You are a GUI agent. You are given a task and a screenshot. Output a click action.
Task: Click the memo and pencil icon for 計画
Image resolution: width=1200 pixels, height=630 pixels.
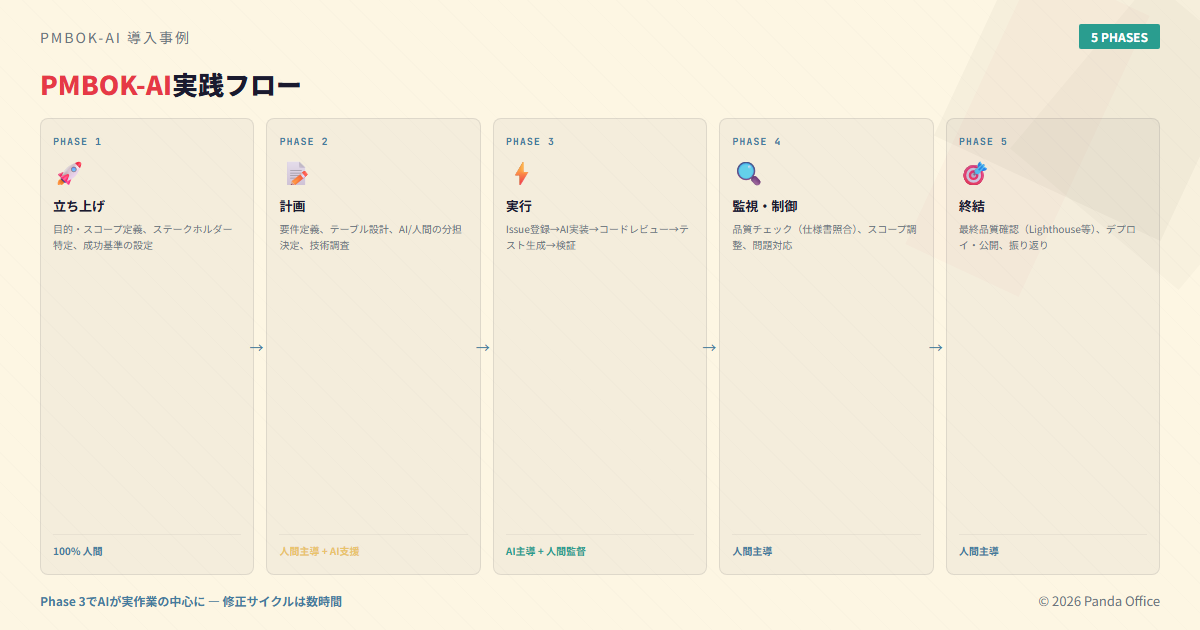click(296, 174)
